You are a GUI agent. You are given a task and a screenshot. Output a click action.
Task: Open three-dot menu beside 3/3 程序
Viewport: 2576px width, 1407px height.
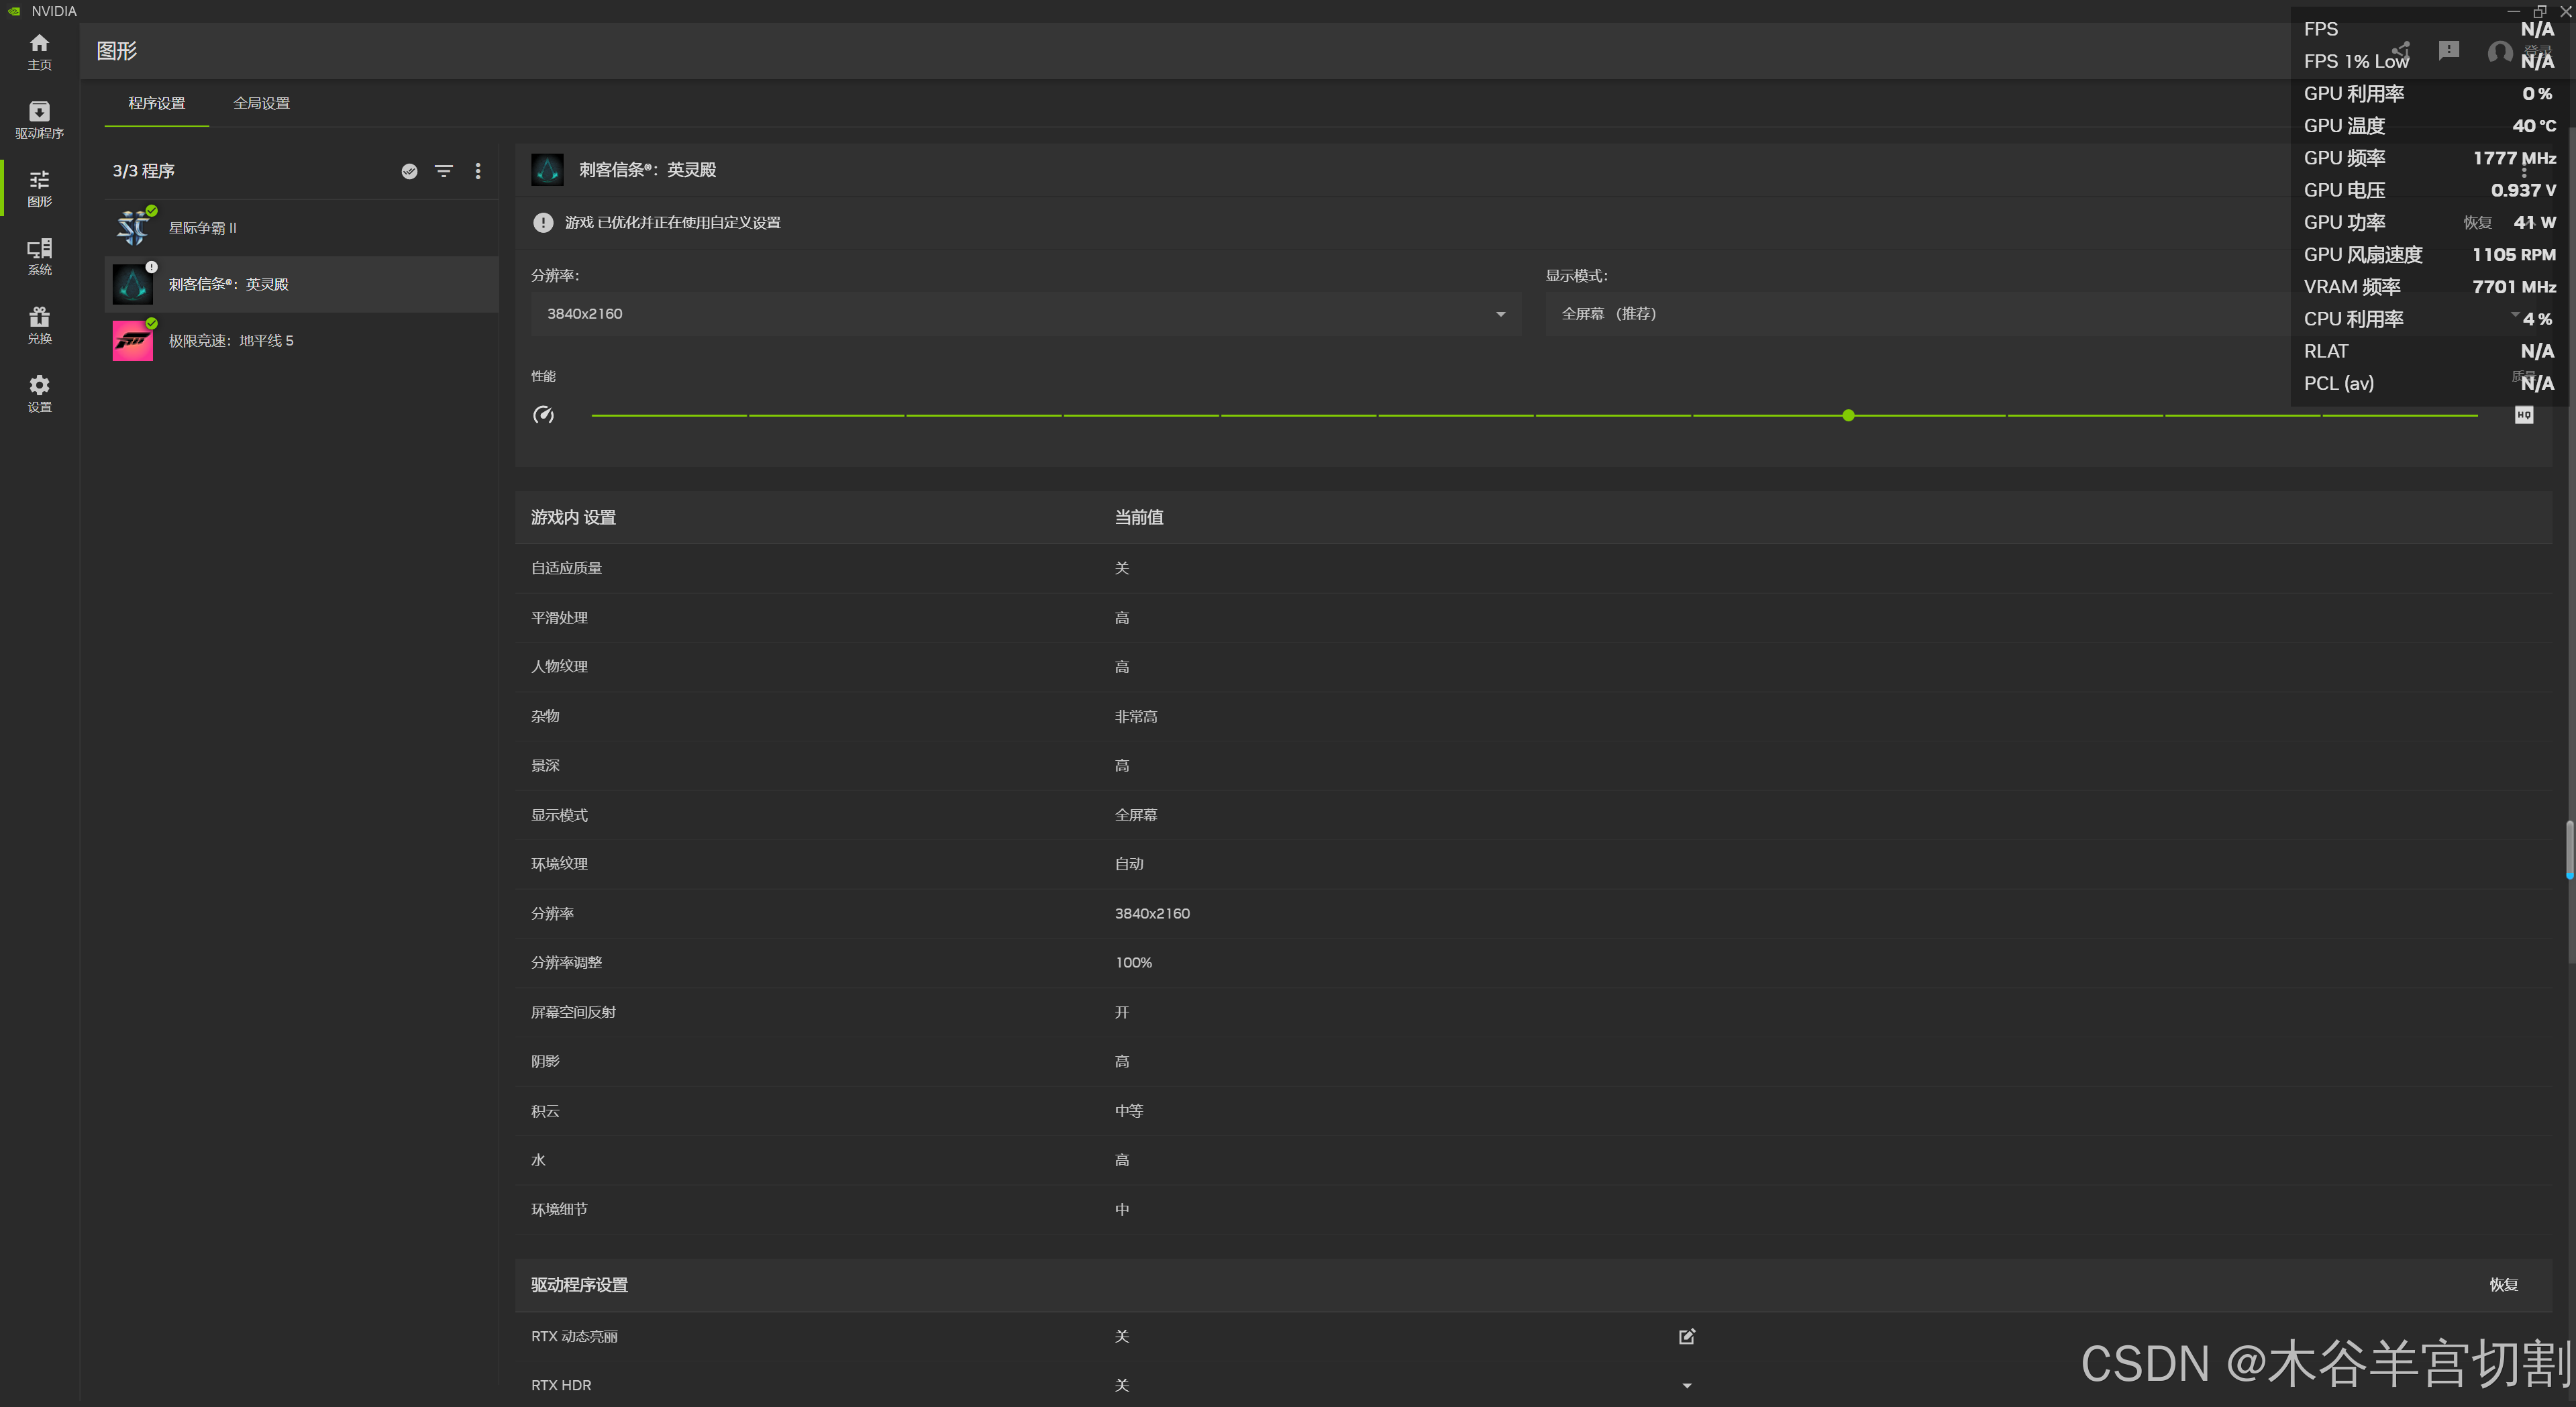pos(478,171)
